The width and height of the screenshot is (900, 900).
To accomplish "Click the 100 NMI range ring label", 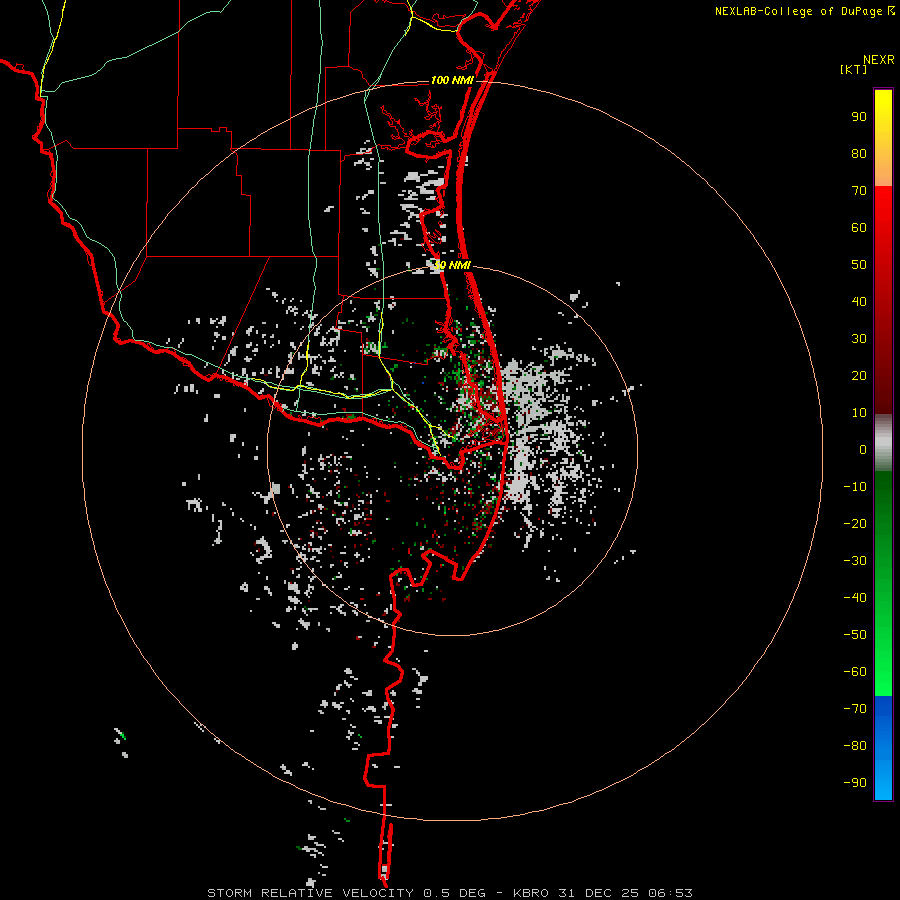I will (x=452, y=80).
